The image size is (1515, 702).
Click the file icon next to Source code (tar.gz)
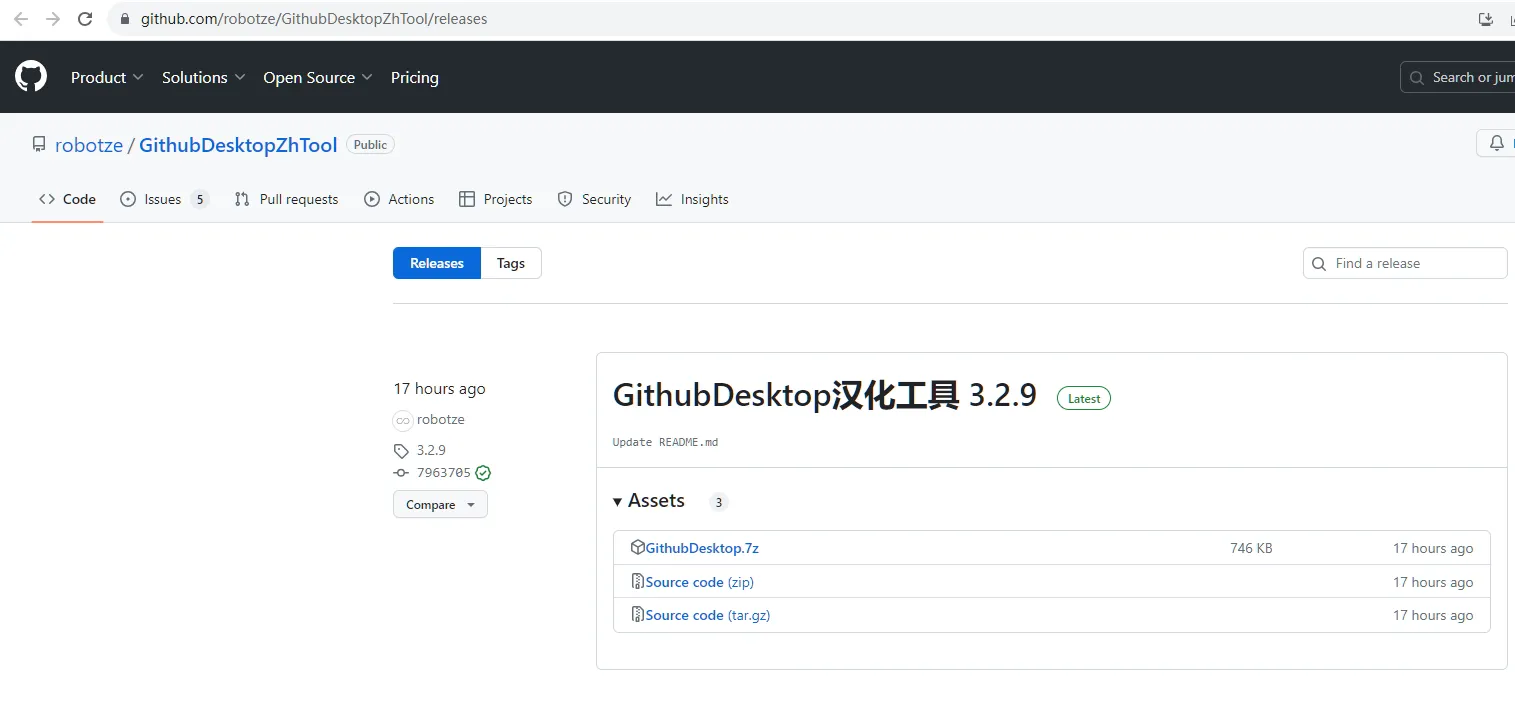637,614
